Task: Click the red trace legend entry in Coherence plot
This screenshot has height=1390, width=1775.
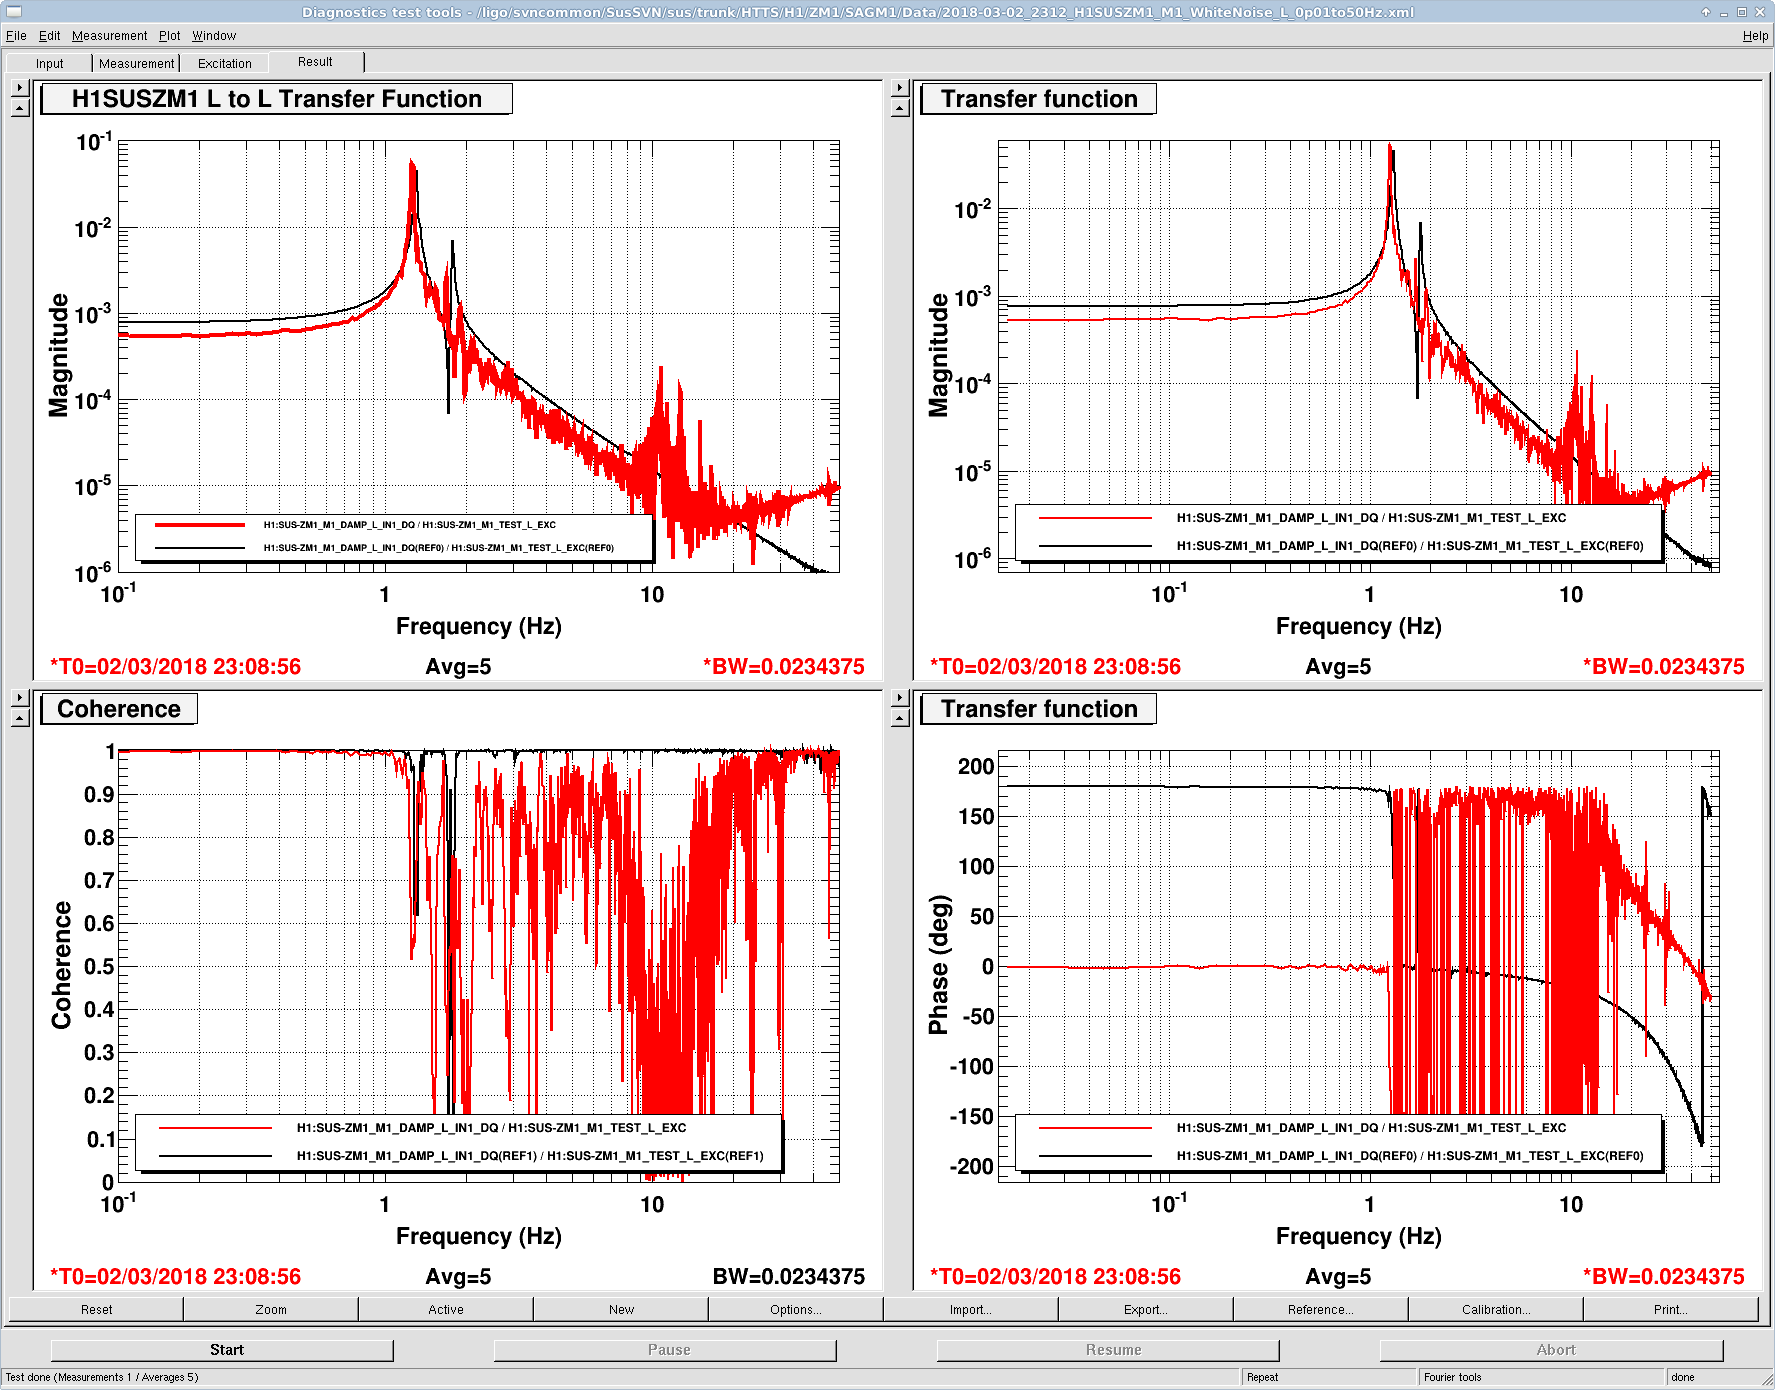Action: (x=423, y=1128)
